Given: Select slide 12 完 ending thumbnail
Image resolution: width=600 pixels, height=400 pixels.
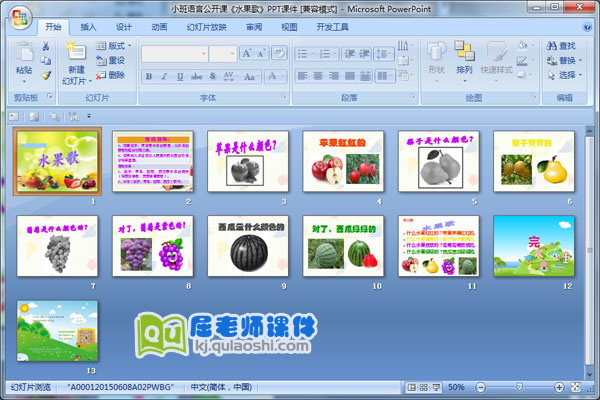Looking at the screenshot, I should coord(534,246).
